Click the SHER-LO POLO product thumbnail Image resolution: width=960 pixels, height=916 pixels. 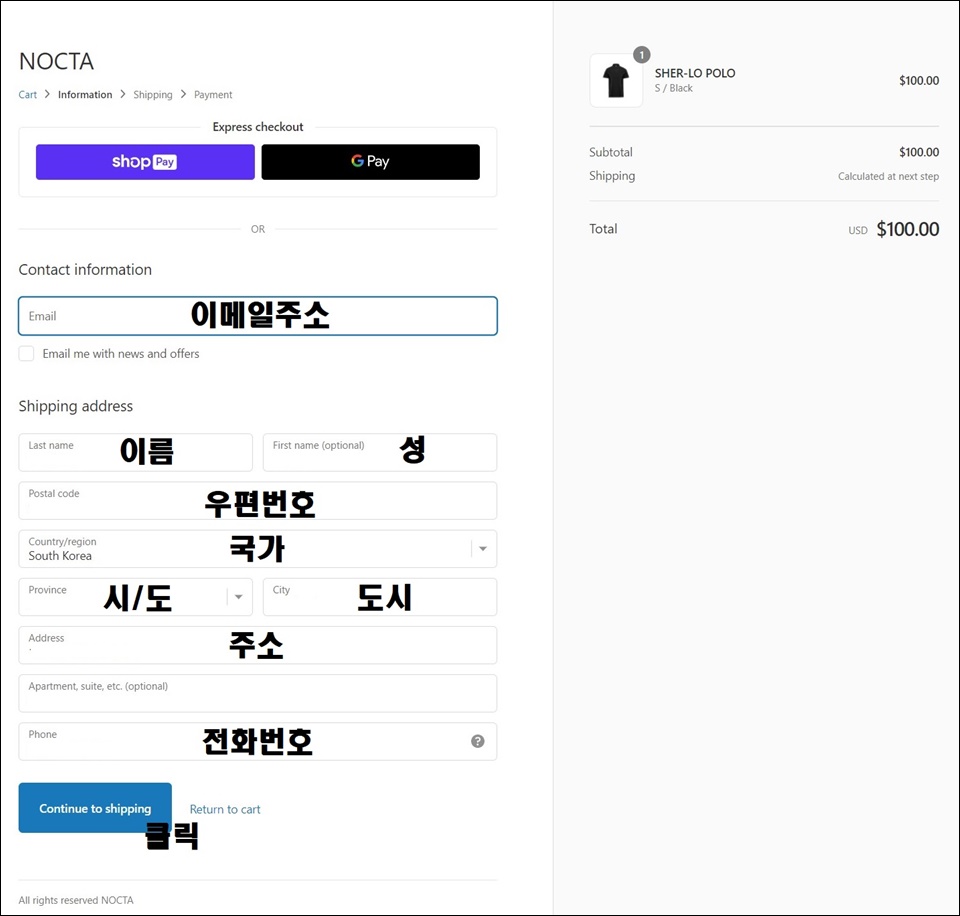616,80
